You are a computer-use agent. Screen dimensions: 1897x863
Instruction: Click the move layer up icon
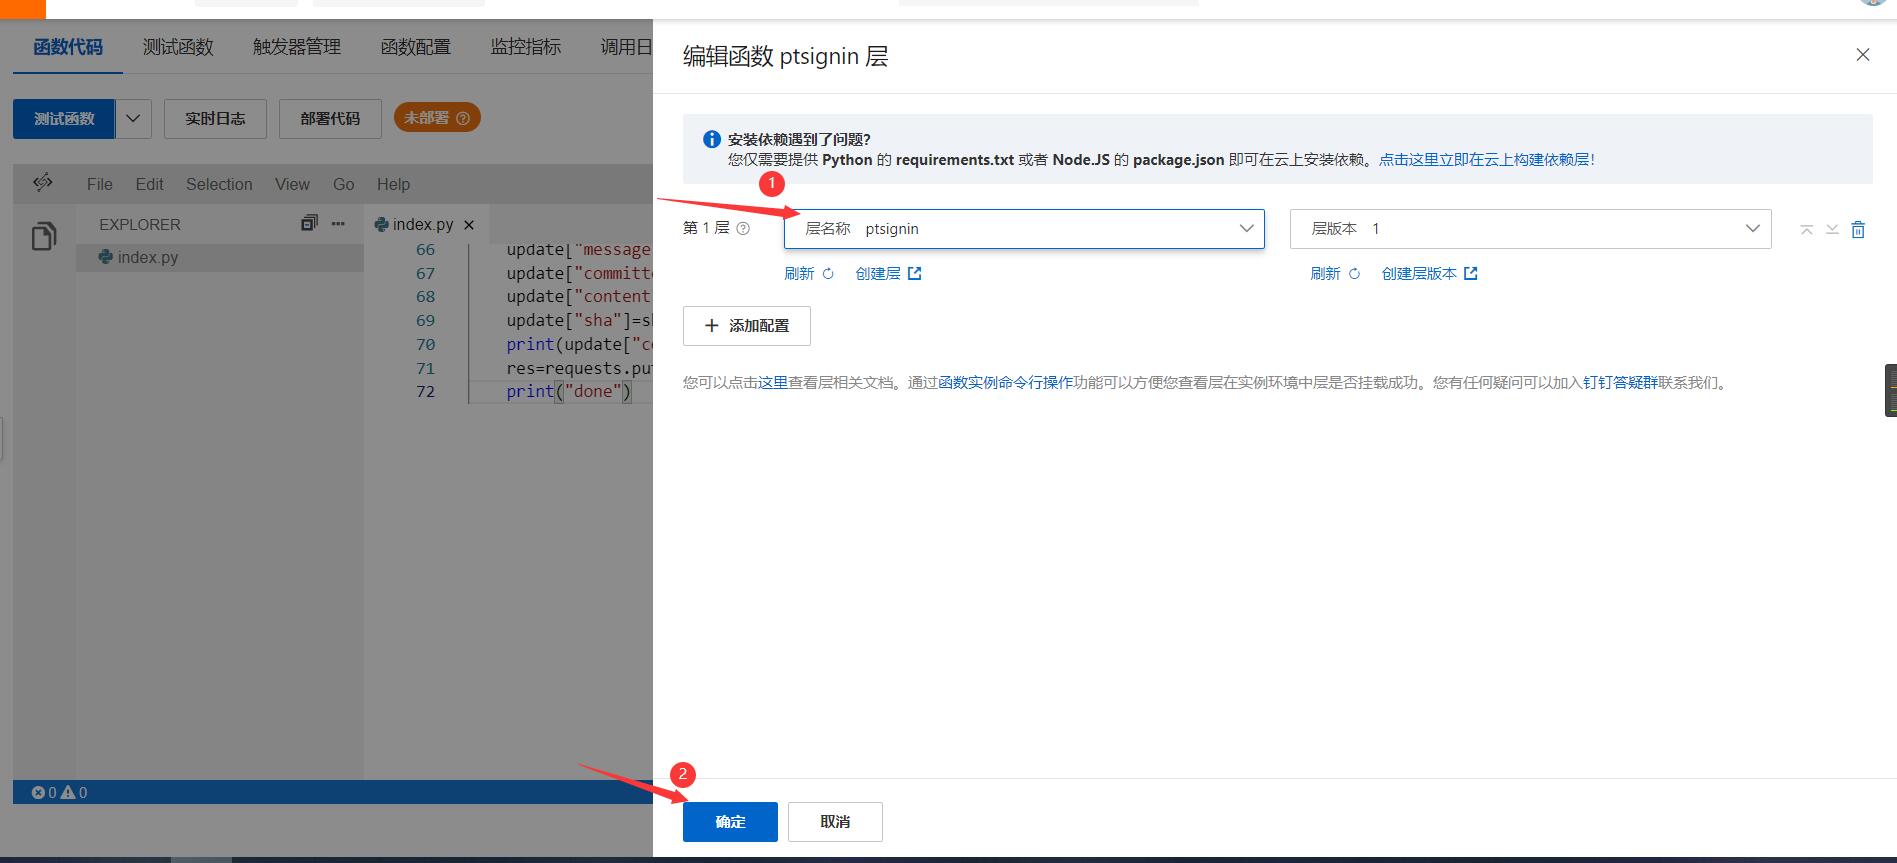pyautogui.click(x=1806, y=230)
